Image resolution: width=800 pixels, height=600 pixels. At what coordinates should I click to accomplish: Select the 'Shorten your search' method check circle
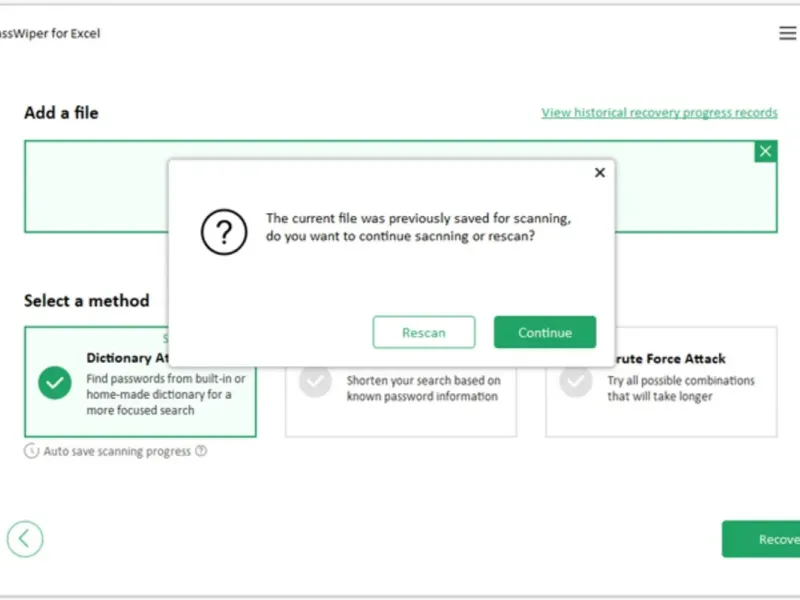pyautogui.click(x=315, y=381)
